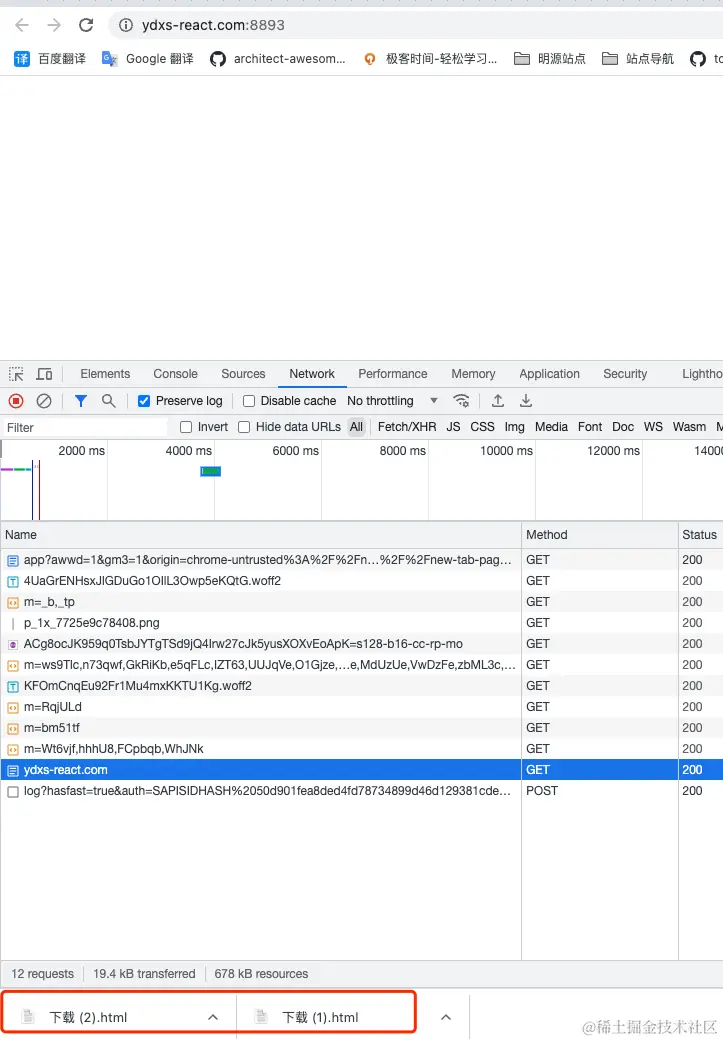Screen dimensions: 723x1041
Task: Filter by Fetch/XHR requests
Action: pyautogui.click(x=407, y=427)
